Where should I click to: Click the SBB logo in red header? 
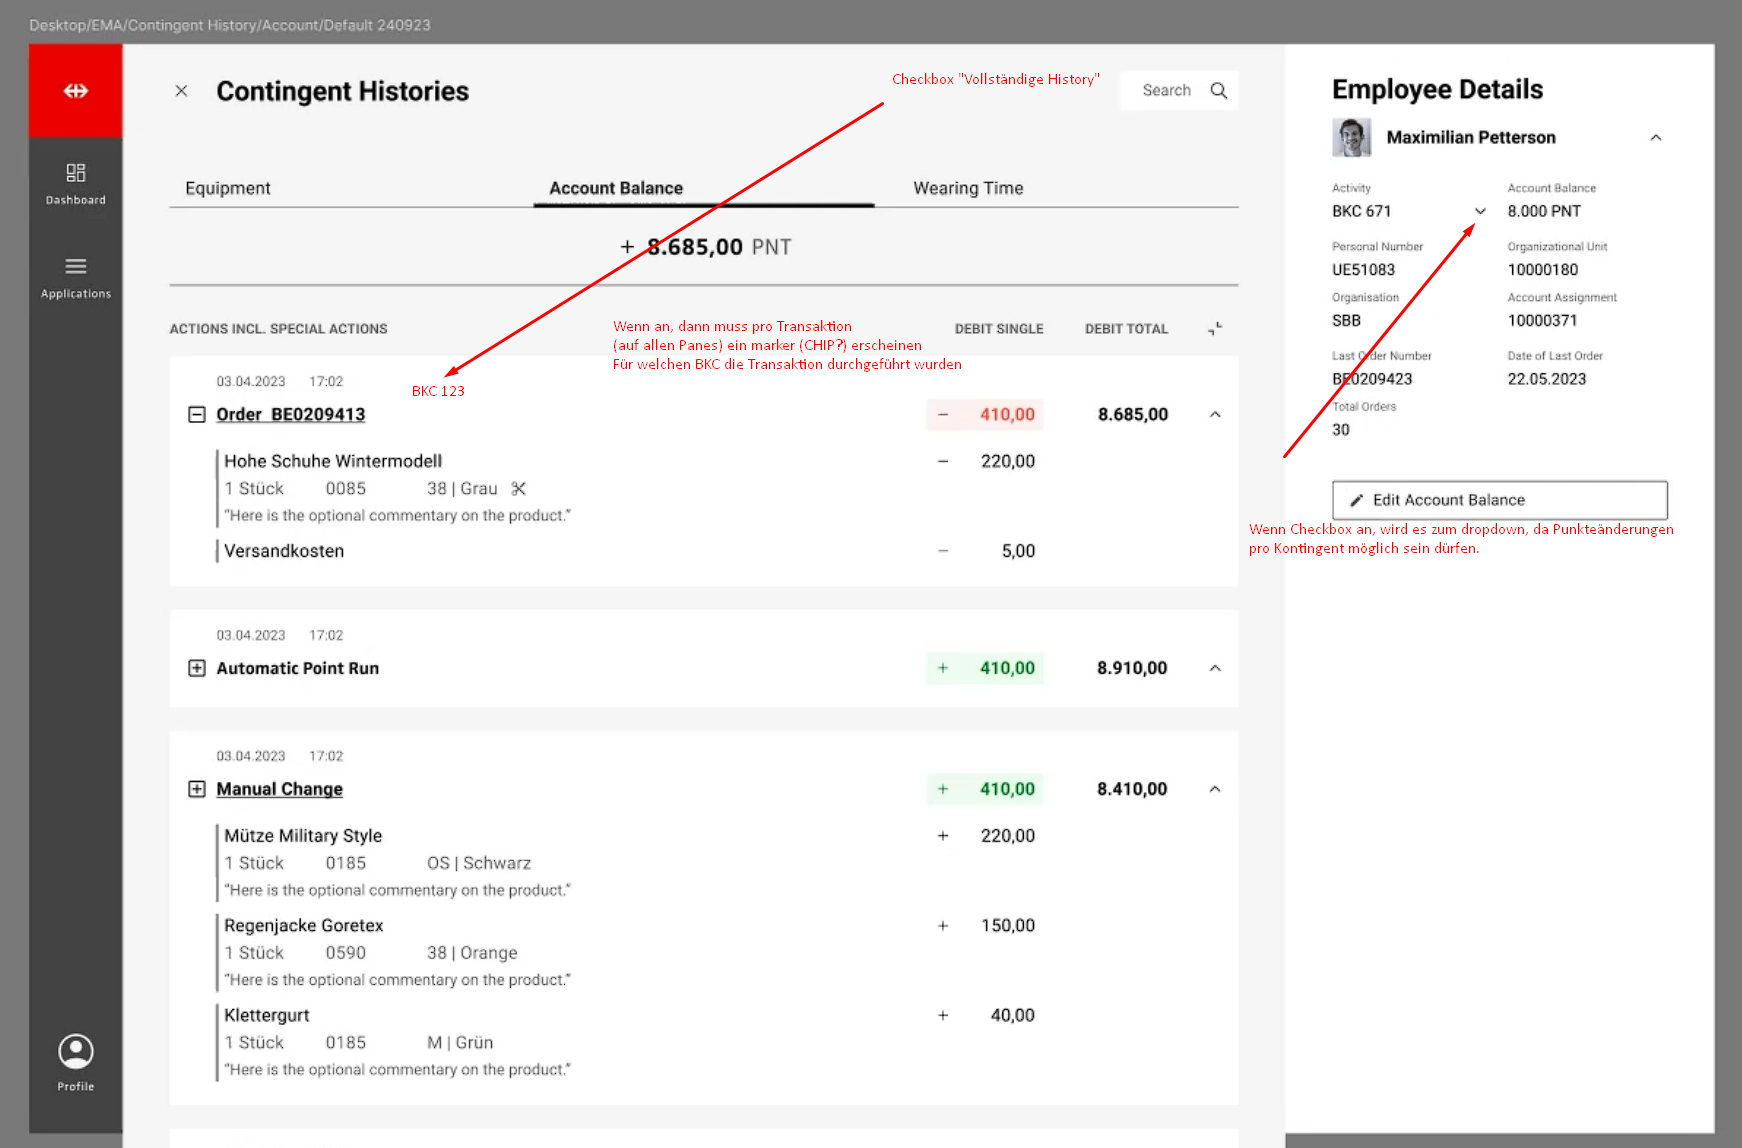76,91
